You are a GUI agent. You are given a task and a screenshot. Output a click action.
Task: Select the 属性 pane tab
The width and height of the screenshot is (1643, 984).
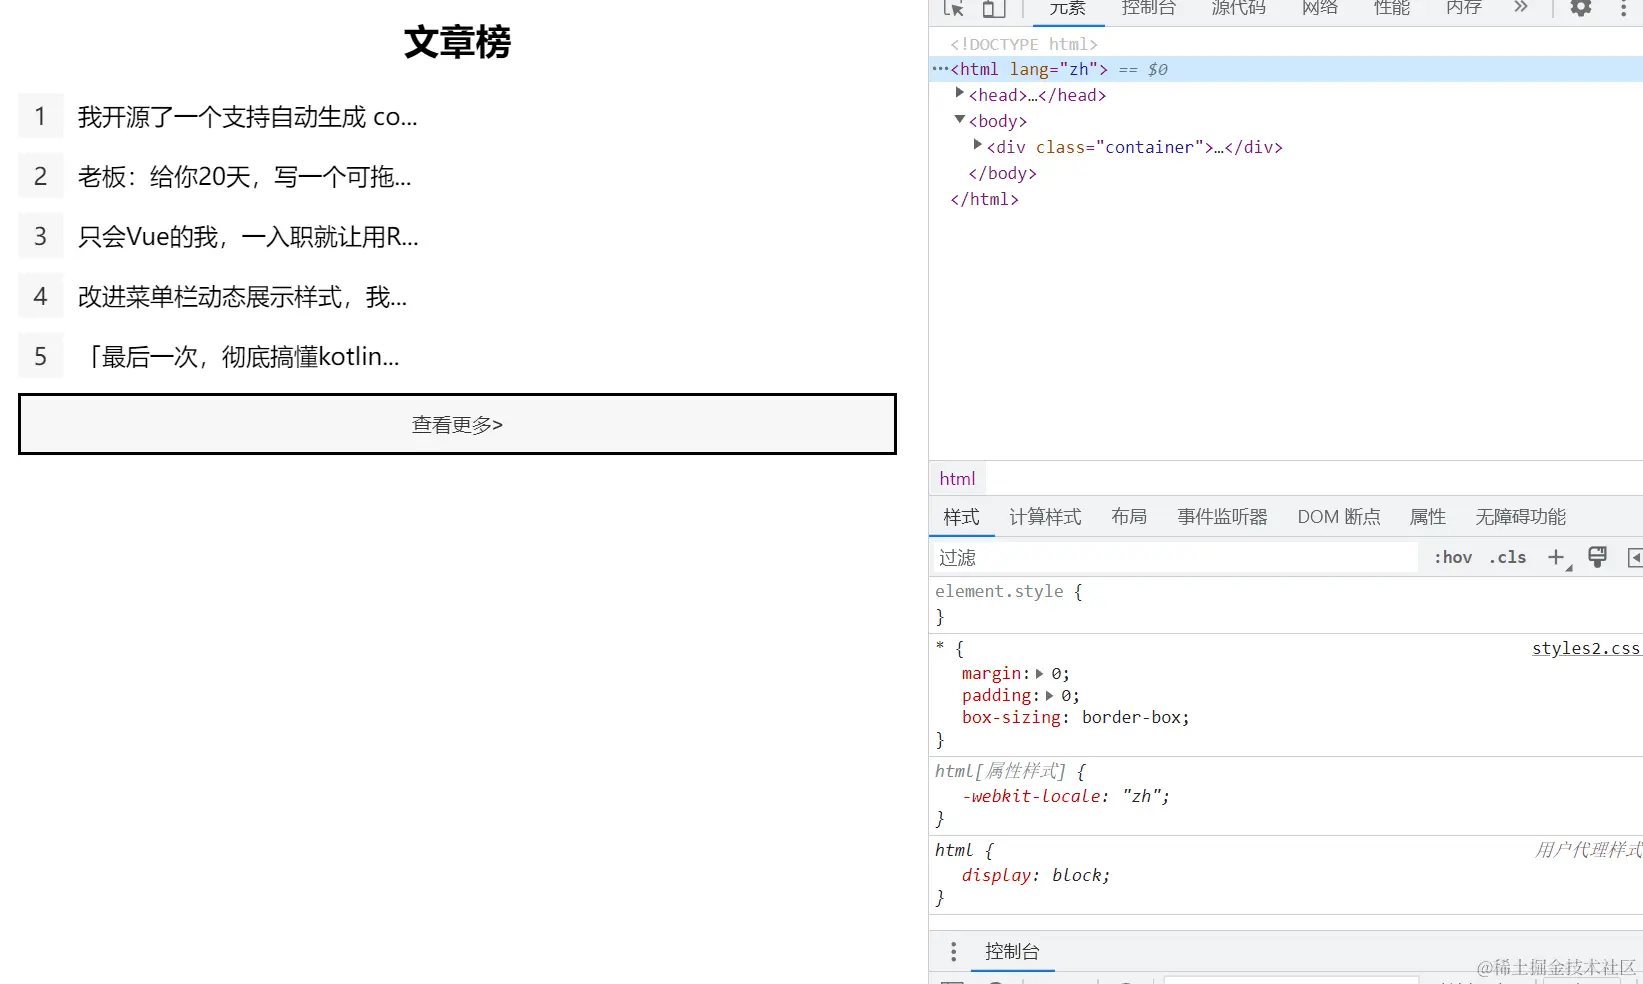click(x=1428, y=517)
